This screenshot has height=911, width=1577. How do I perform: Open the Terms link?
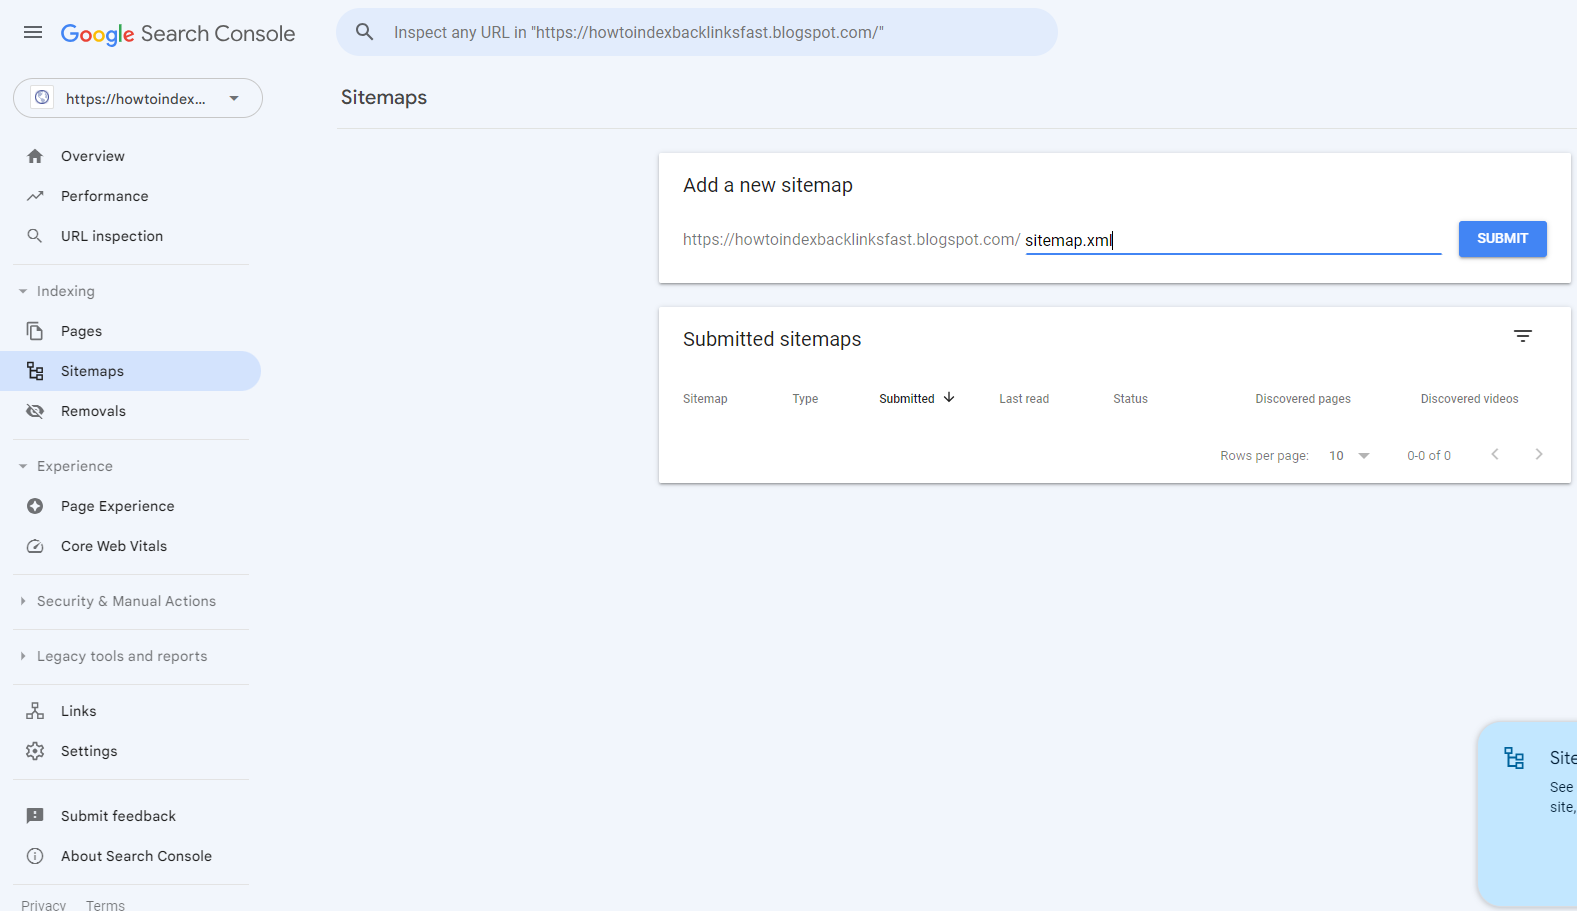point(105,904)
